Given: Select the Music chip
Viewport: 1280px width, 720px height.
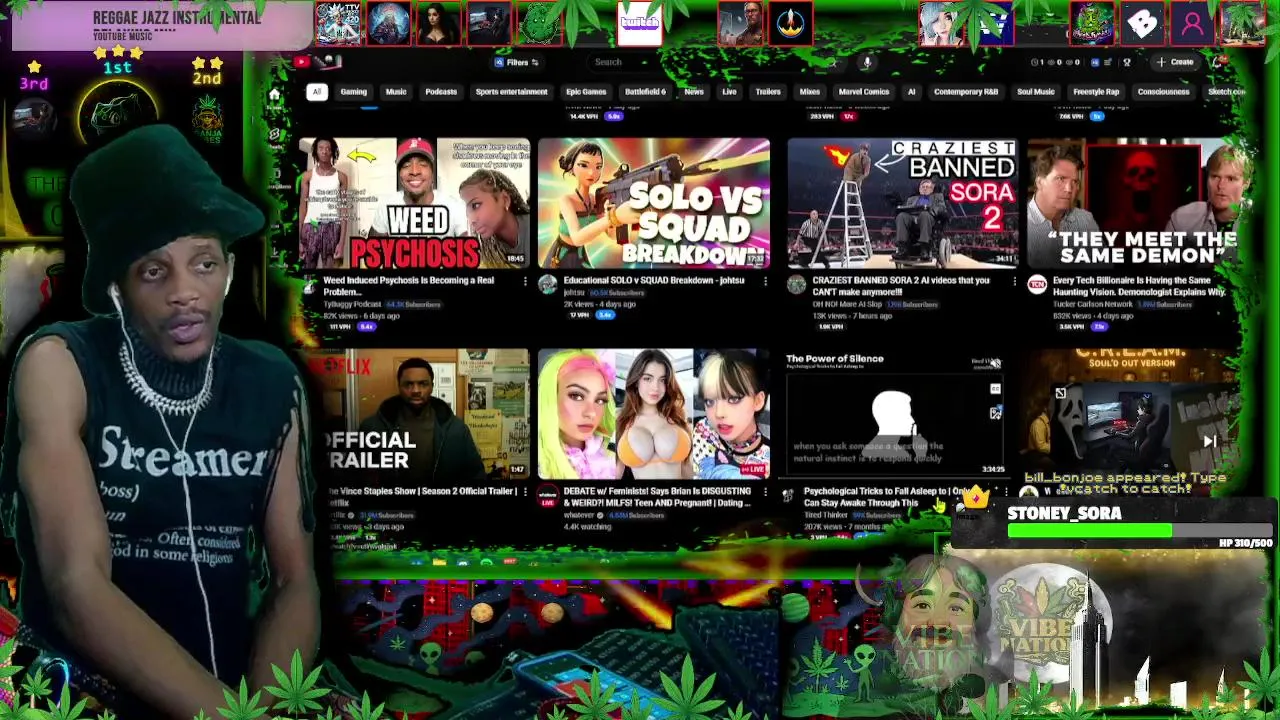Looking at the screenshot, I should click(x=396, y=92).
